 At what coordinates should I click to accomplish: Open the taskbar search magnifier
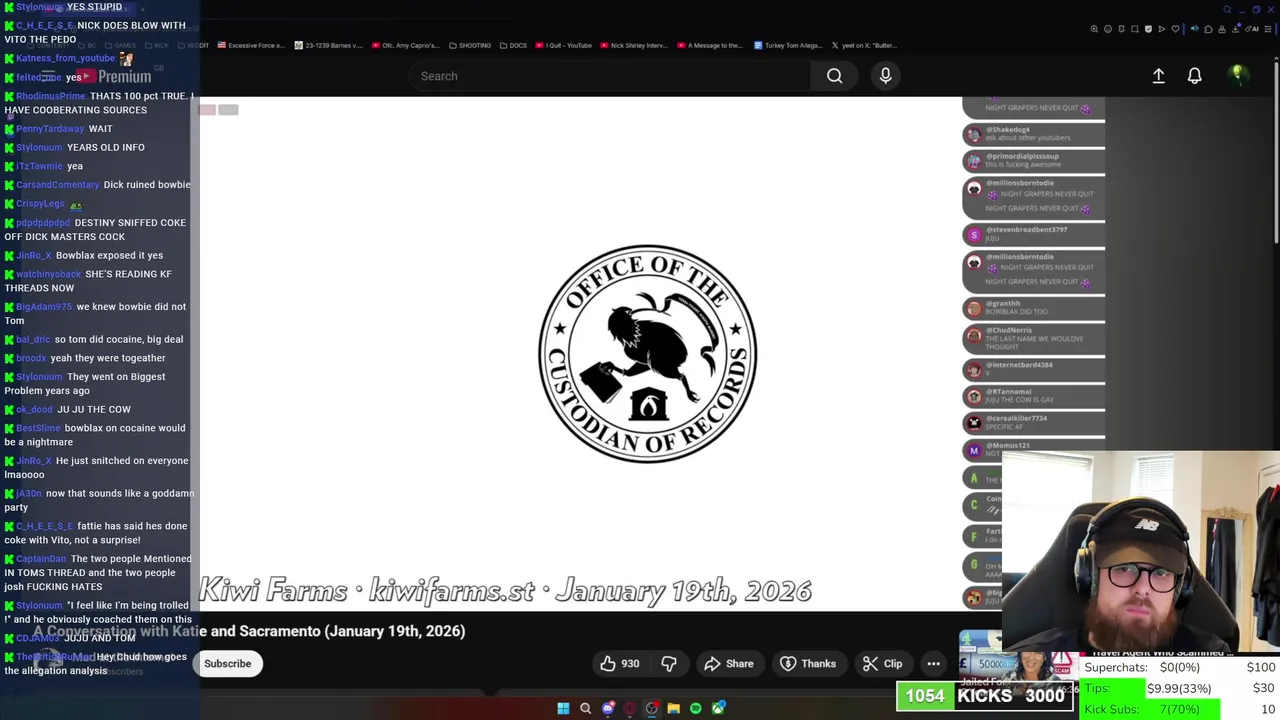pyautogui.click(x=585, y=708)
